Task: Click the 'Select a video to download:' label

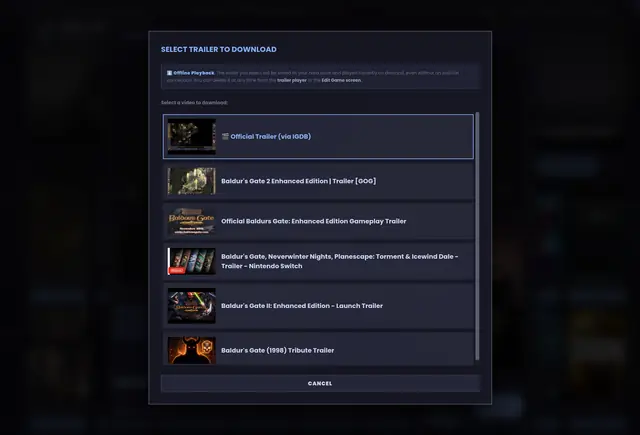Action: pyautogui.click(x=194, y=102)
